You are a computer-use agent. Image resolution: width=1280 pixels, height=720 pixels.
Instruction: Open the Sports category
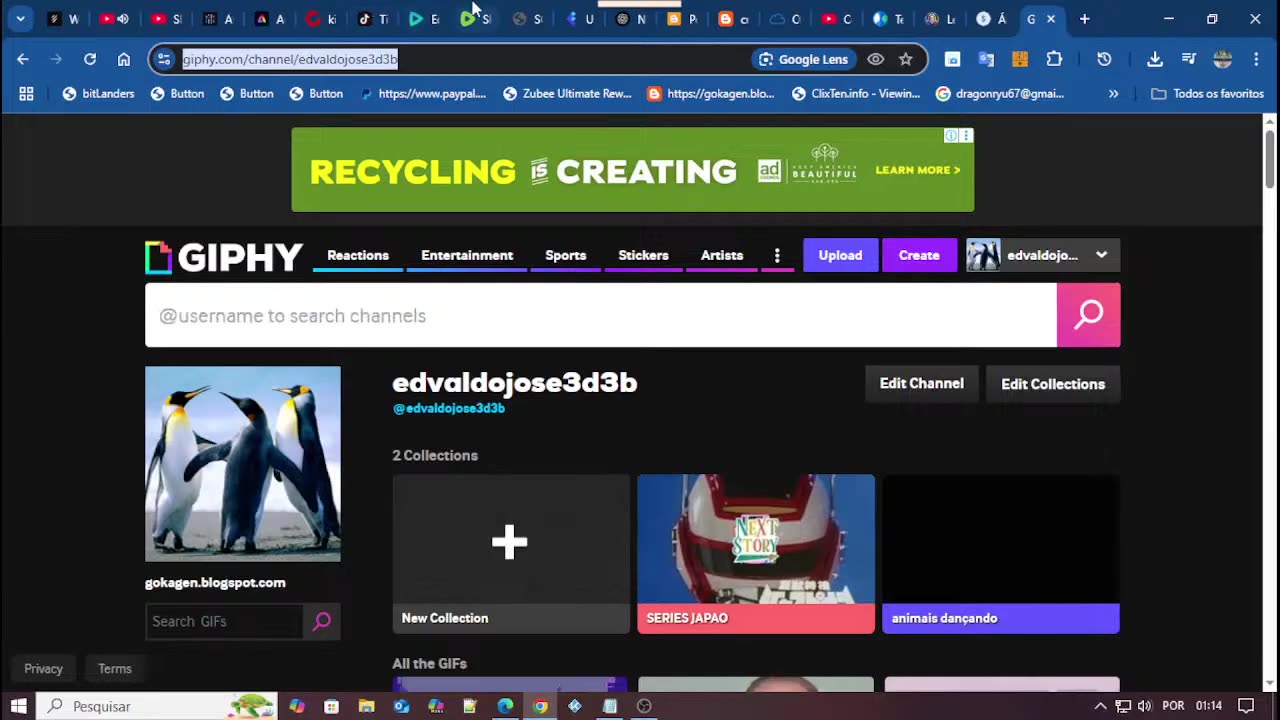click(x=566, y=255)
